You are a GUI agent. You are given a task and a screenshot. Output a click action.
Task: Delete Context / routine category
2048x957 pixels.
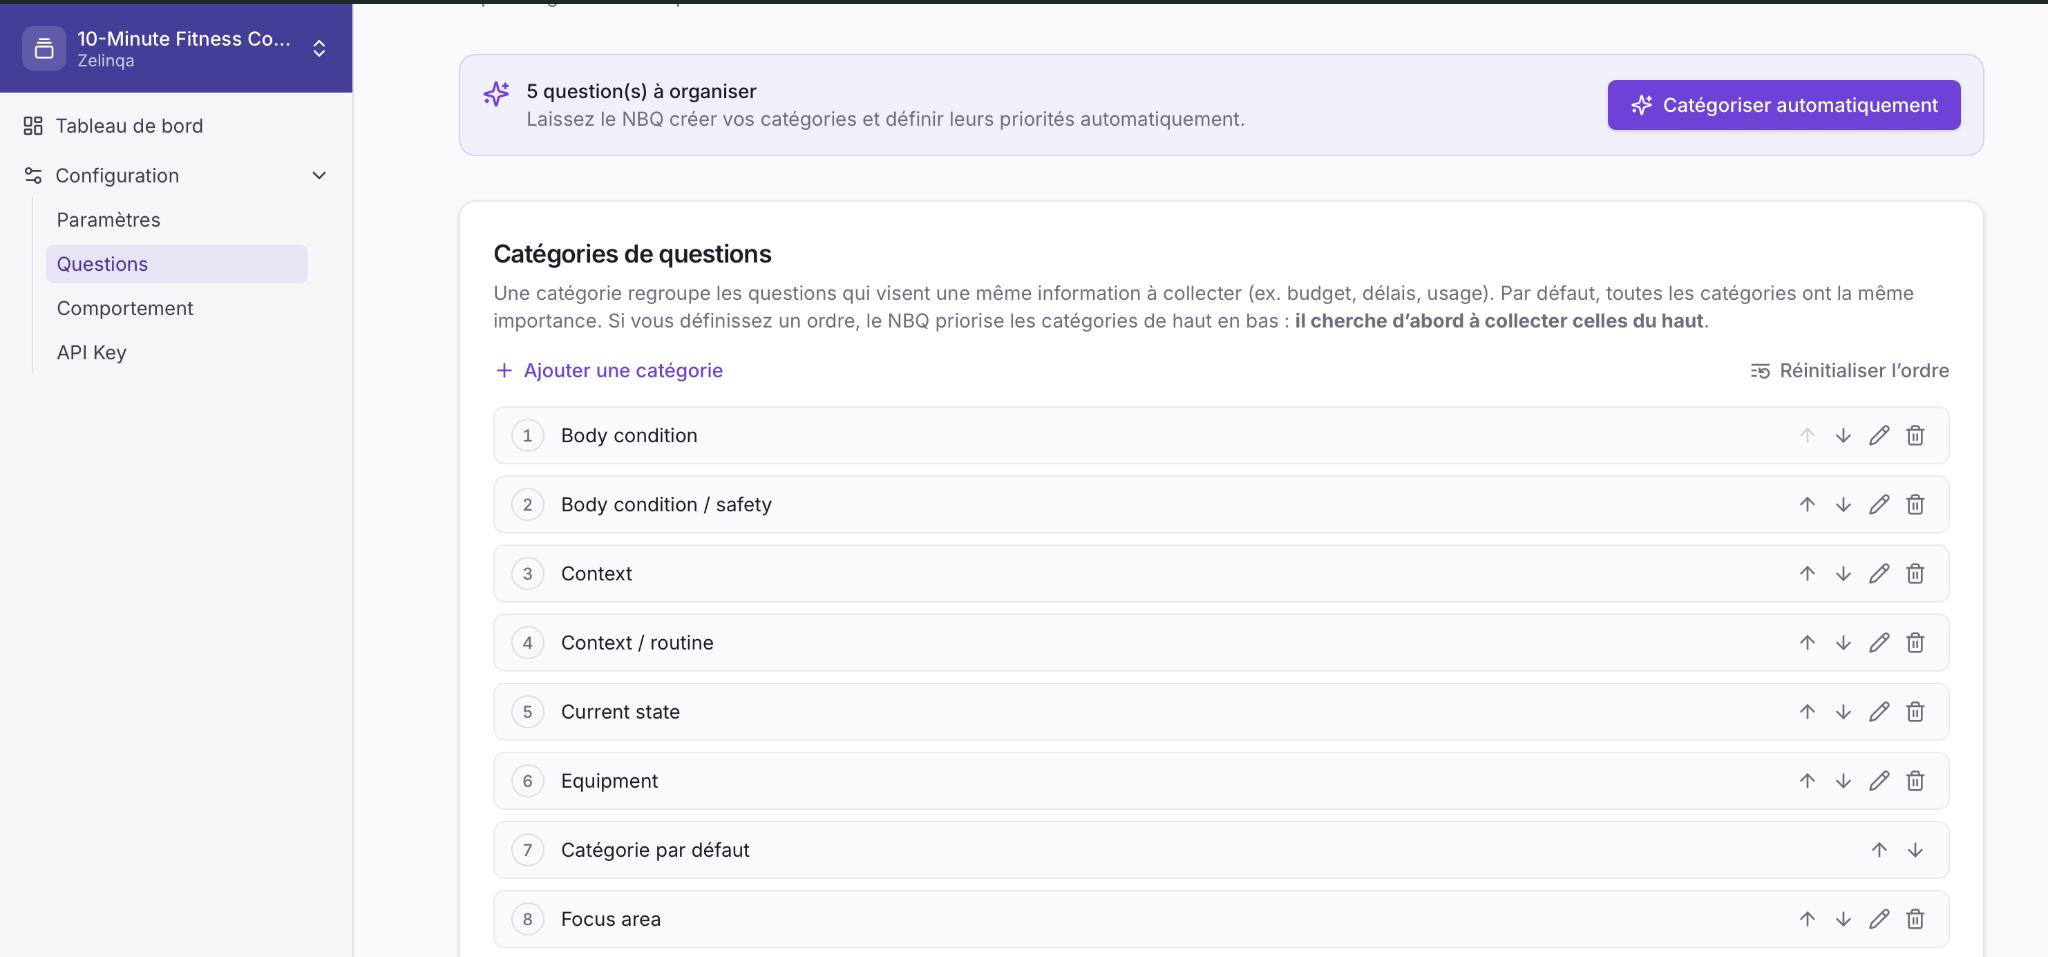(1915, 642)
